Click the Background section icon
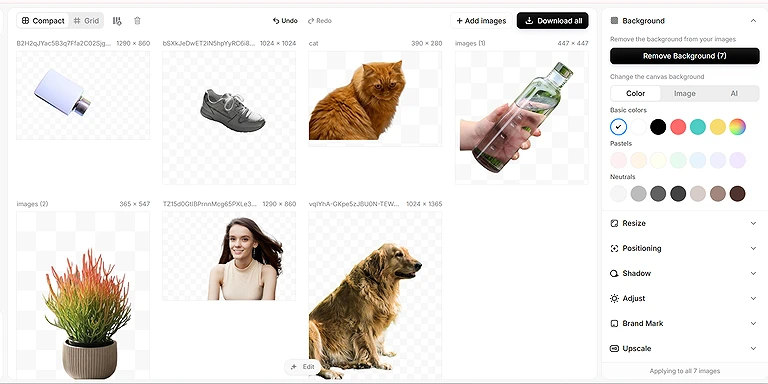The width and height of the screenshot is (768, 384). pos(614,21)
